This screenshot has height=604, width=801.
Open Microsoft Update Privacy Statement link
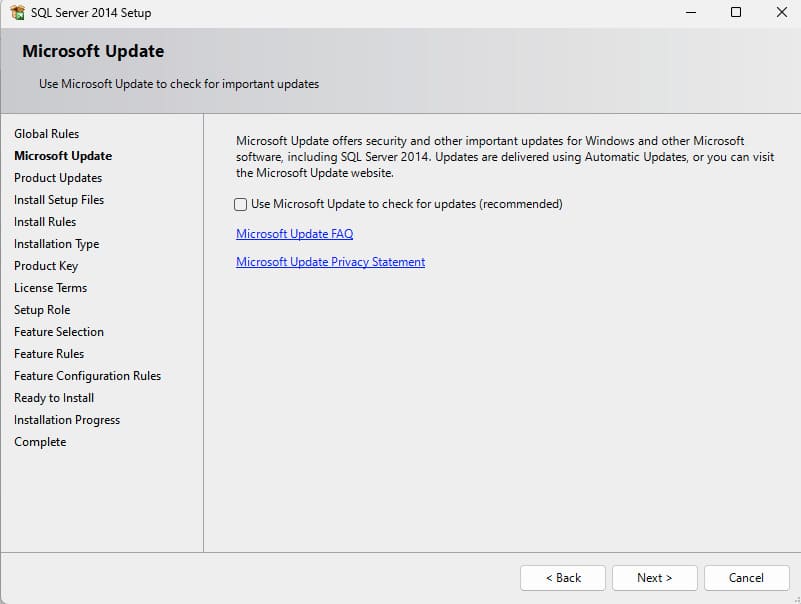[330, 262]
